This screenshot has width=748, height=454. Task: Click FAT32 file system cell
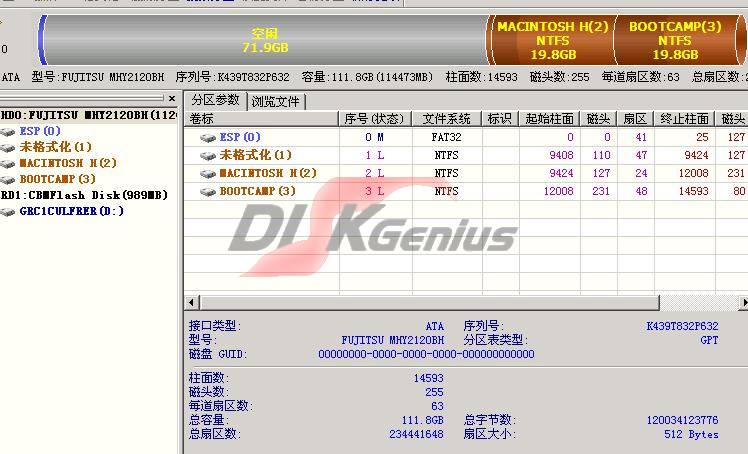click(x=446, y=137)
